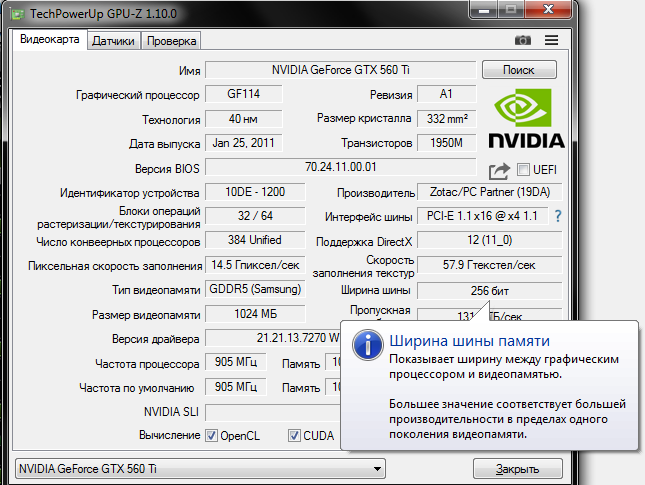Click the blue info tooltip icon

pyautogui.click(x=368, y=345)
